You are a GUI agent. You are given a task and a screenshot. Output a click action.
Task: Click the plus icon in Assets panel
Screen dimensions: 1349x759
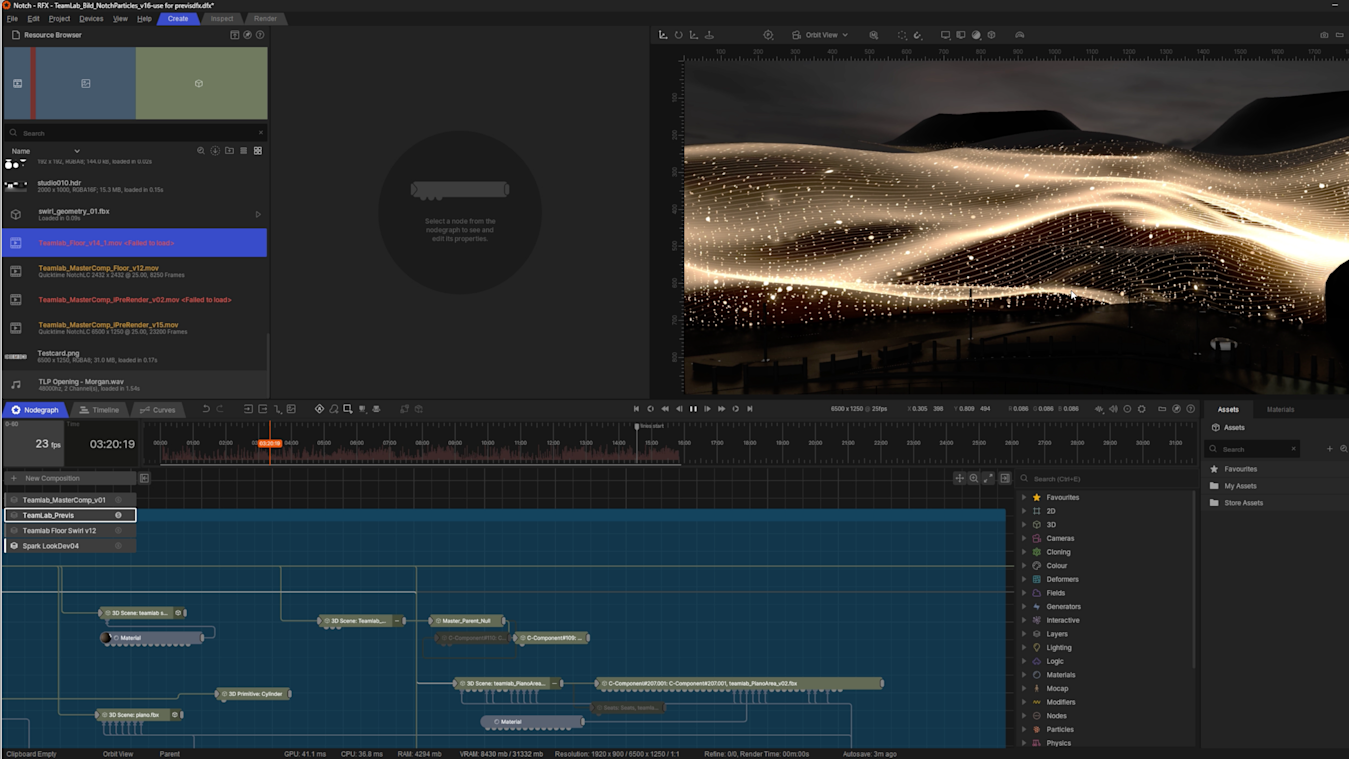[x=1329, y=449]
